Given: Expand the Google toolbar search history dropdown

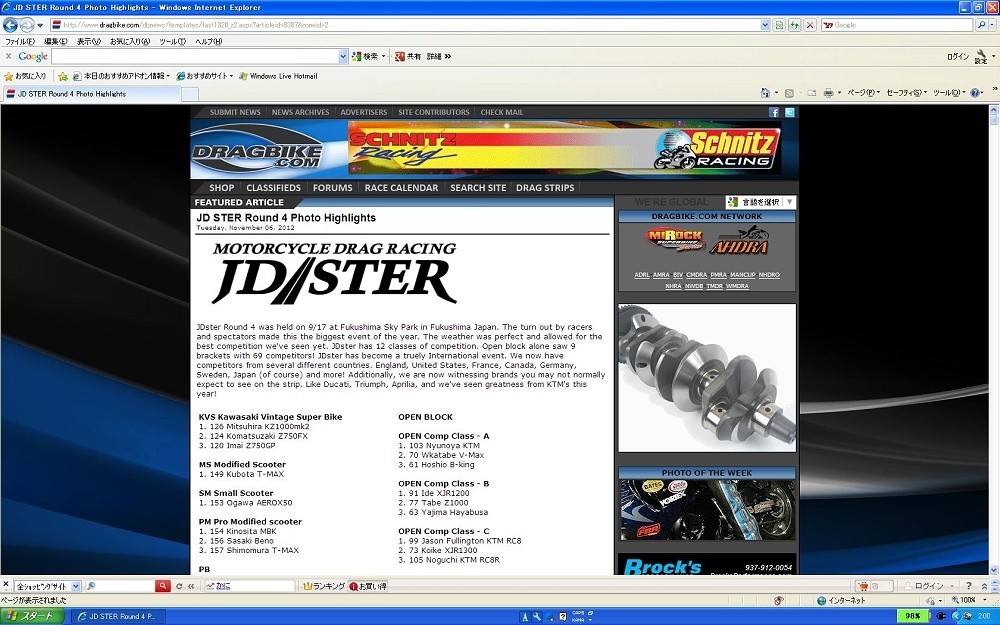Looking at the screenshot, I should (x=343, y=56).
